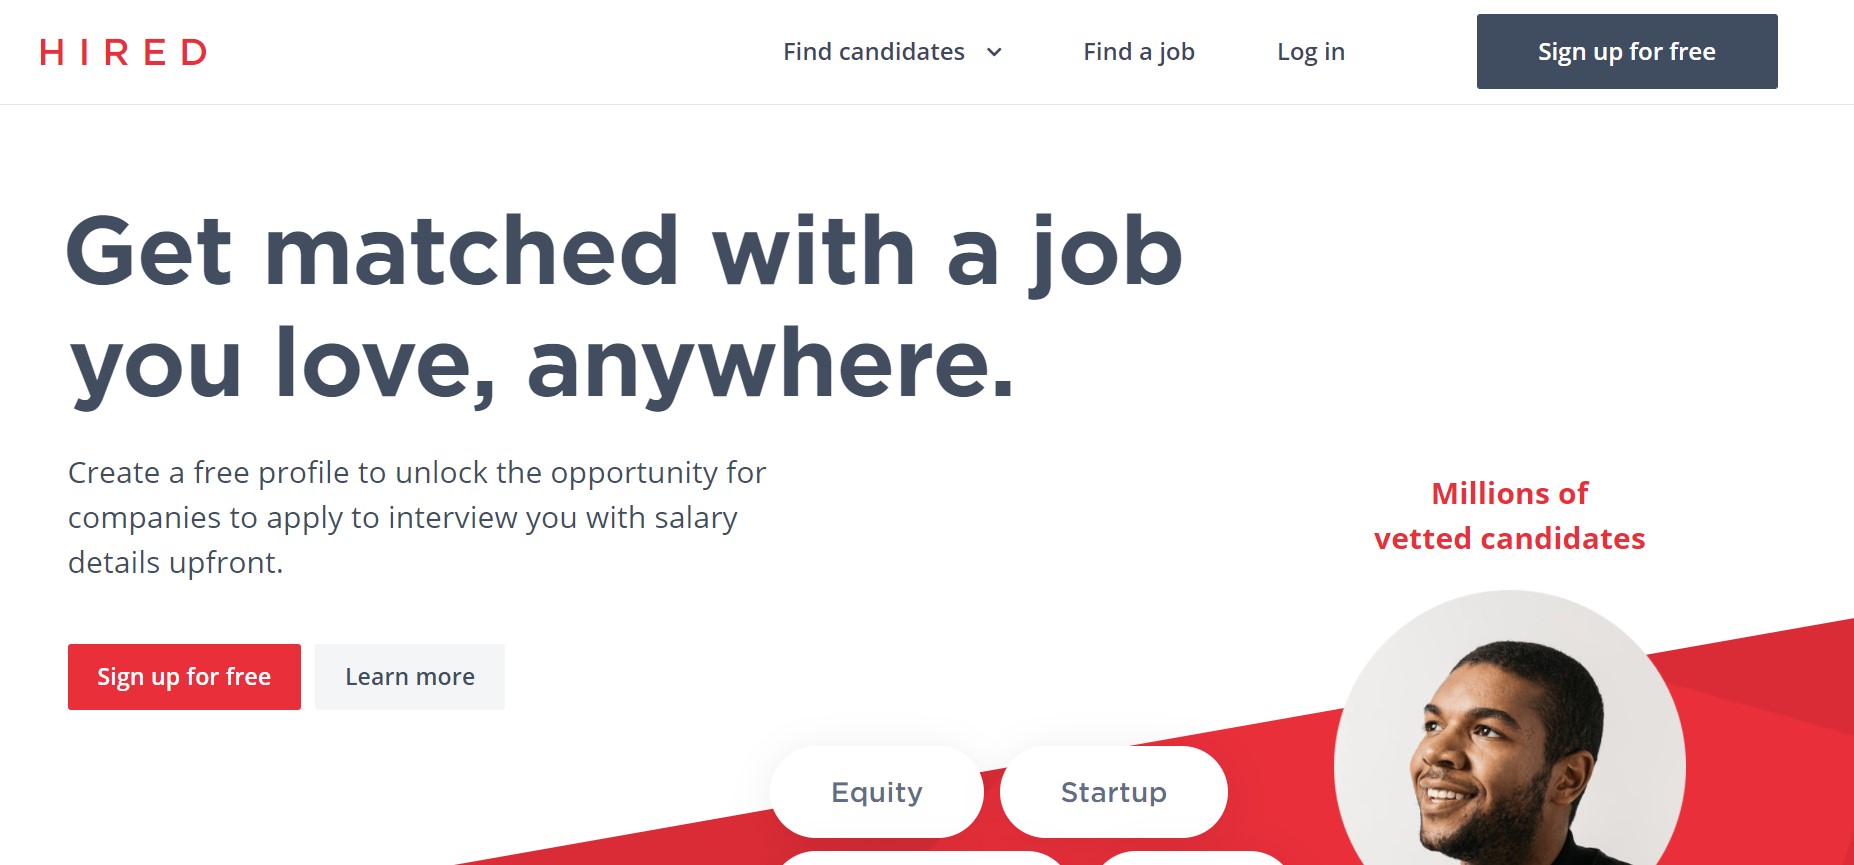
Task: Click the red hero Sign up for free button
Action: [x=184, y=677]
